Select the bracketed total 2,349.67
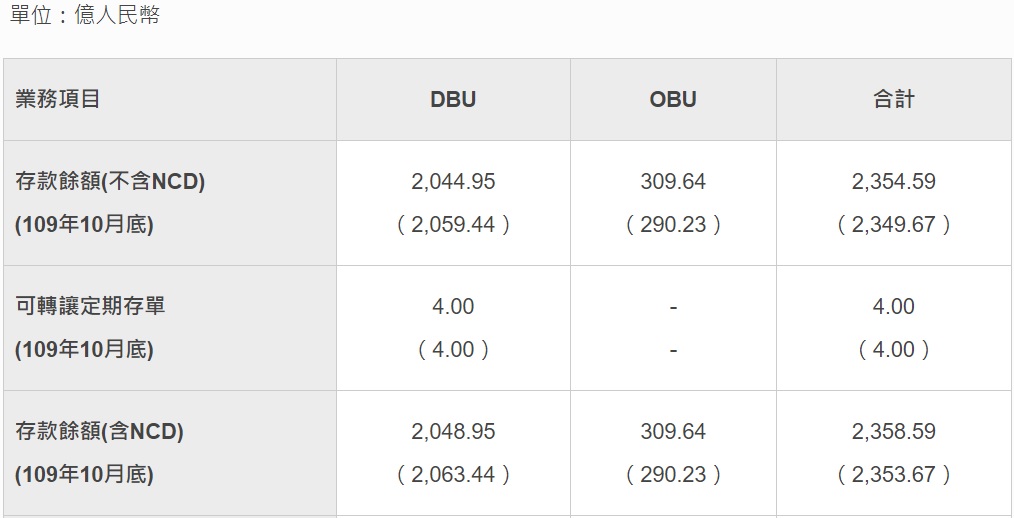Viewport: 1014px width, 518px height. (x=894, y=224)
